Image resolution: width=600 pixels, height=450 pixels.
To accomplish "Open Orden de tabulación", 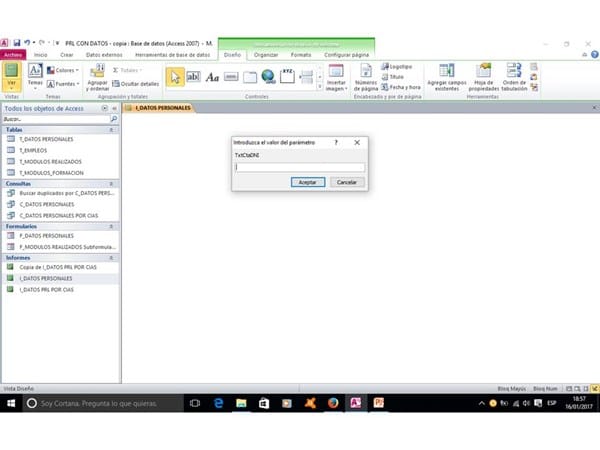I will click(514, 78).
